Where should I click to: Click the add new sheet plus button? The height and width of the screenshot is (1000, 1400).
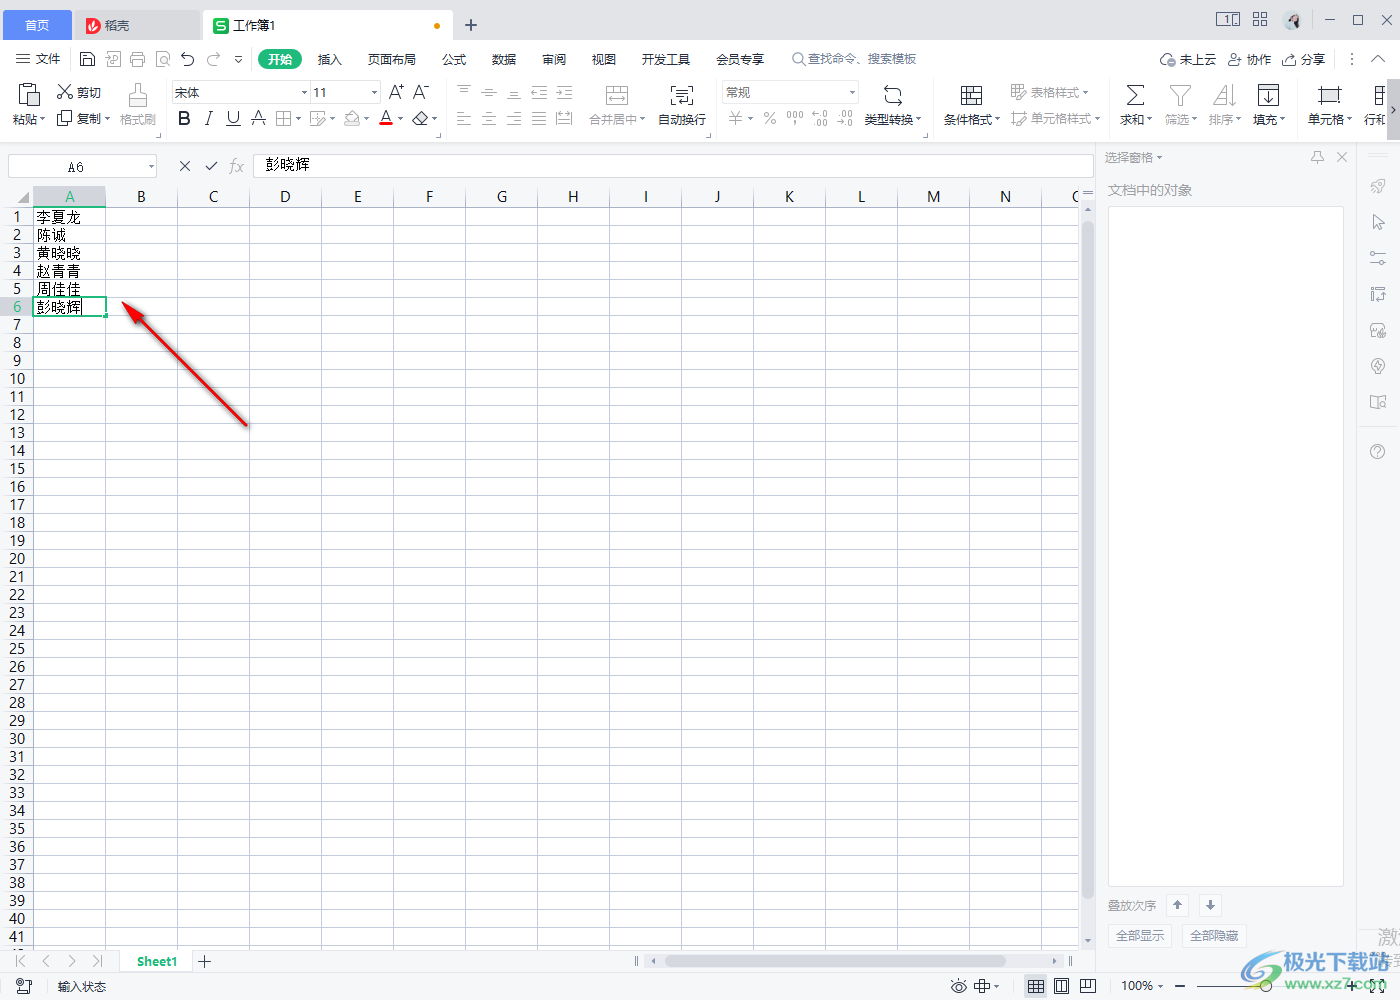tap(205, 961)
